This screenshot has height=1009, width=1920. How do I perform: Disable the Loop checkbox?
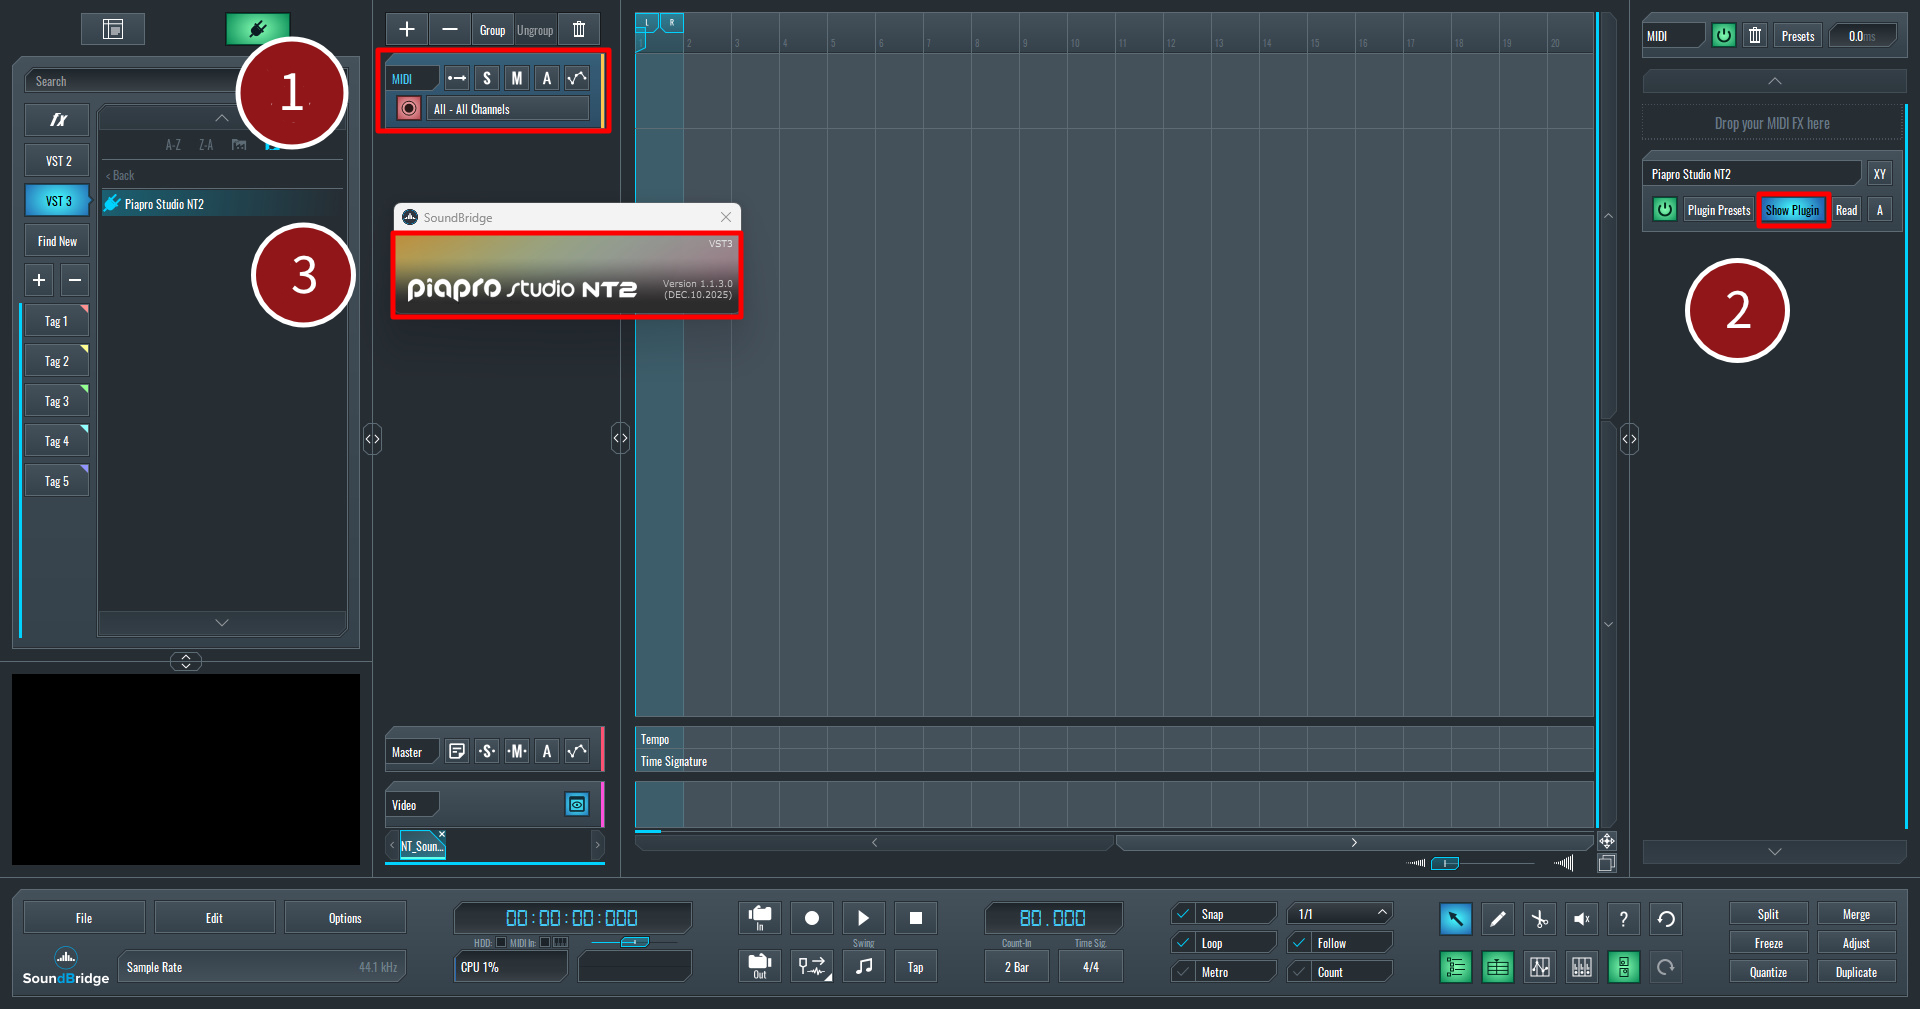1183,943
